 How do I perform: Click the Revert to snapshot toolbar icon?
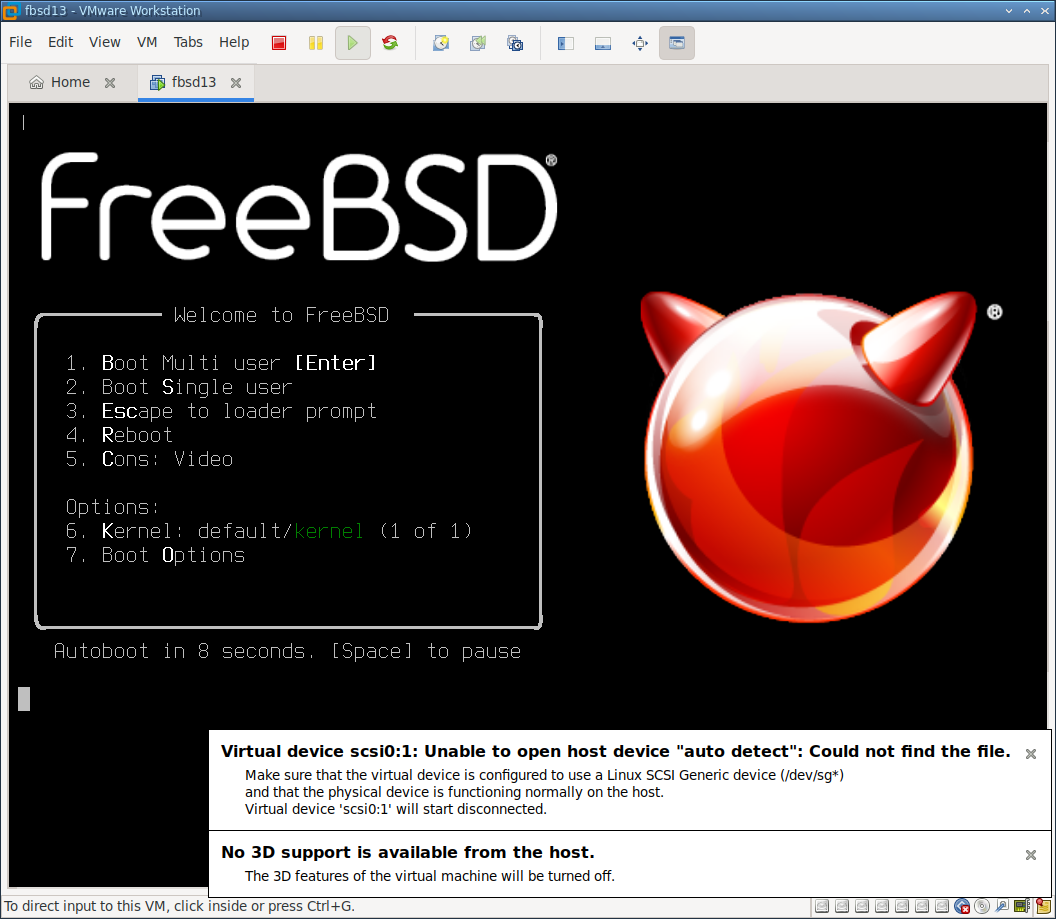coord(478,43)
